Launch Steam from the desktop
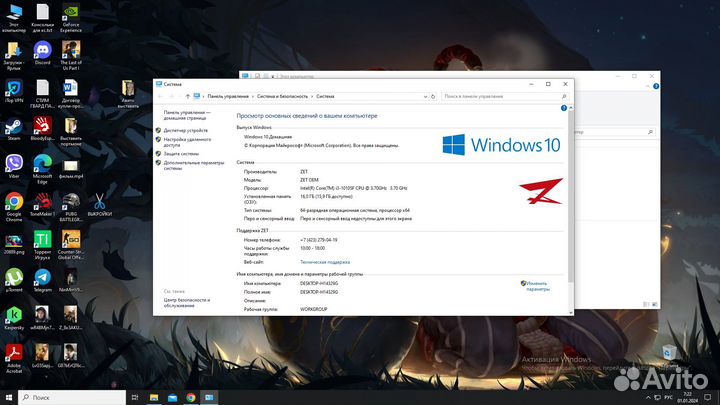 click(14, 129)
